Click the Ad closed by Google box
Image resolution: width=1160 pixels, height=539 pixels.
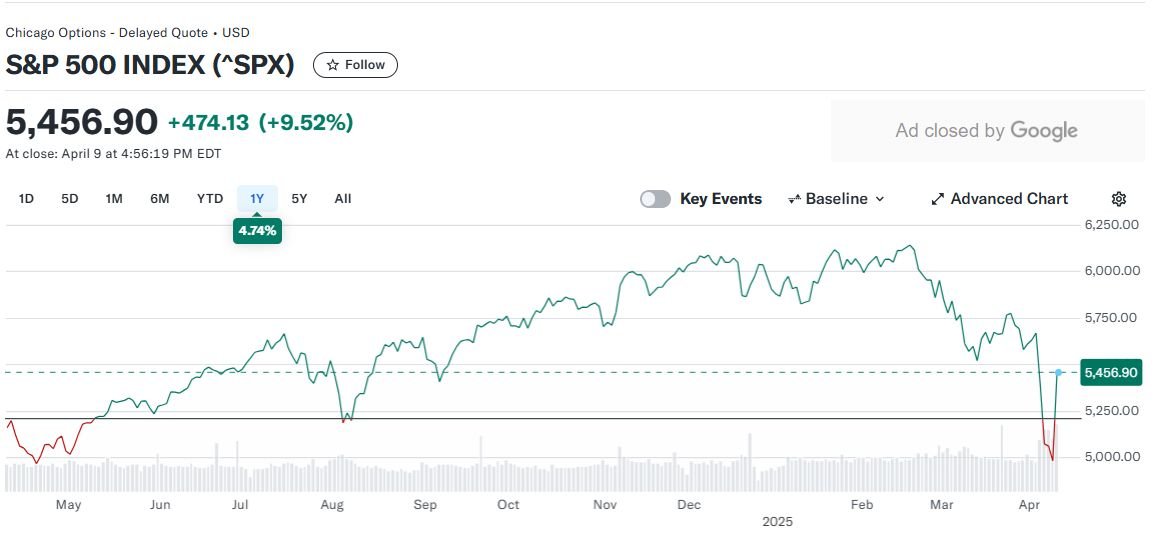pyautogui.click(x=987, y=131)
